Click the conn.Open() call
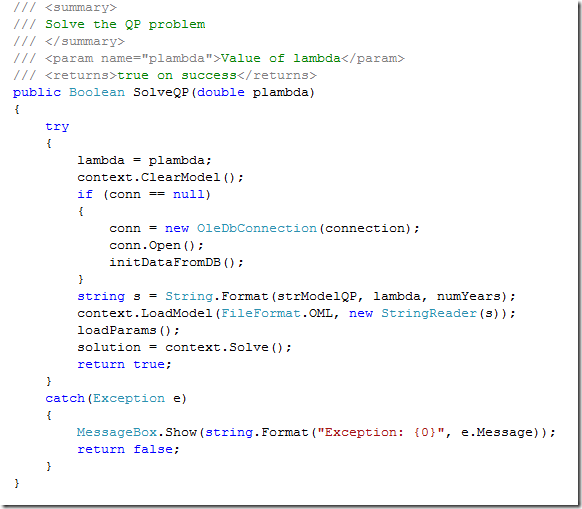 (156, 245)
